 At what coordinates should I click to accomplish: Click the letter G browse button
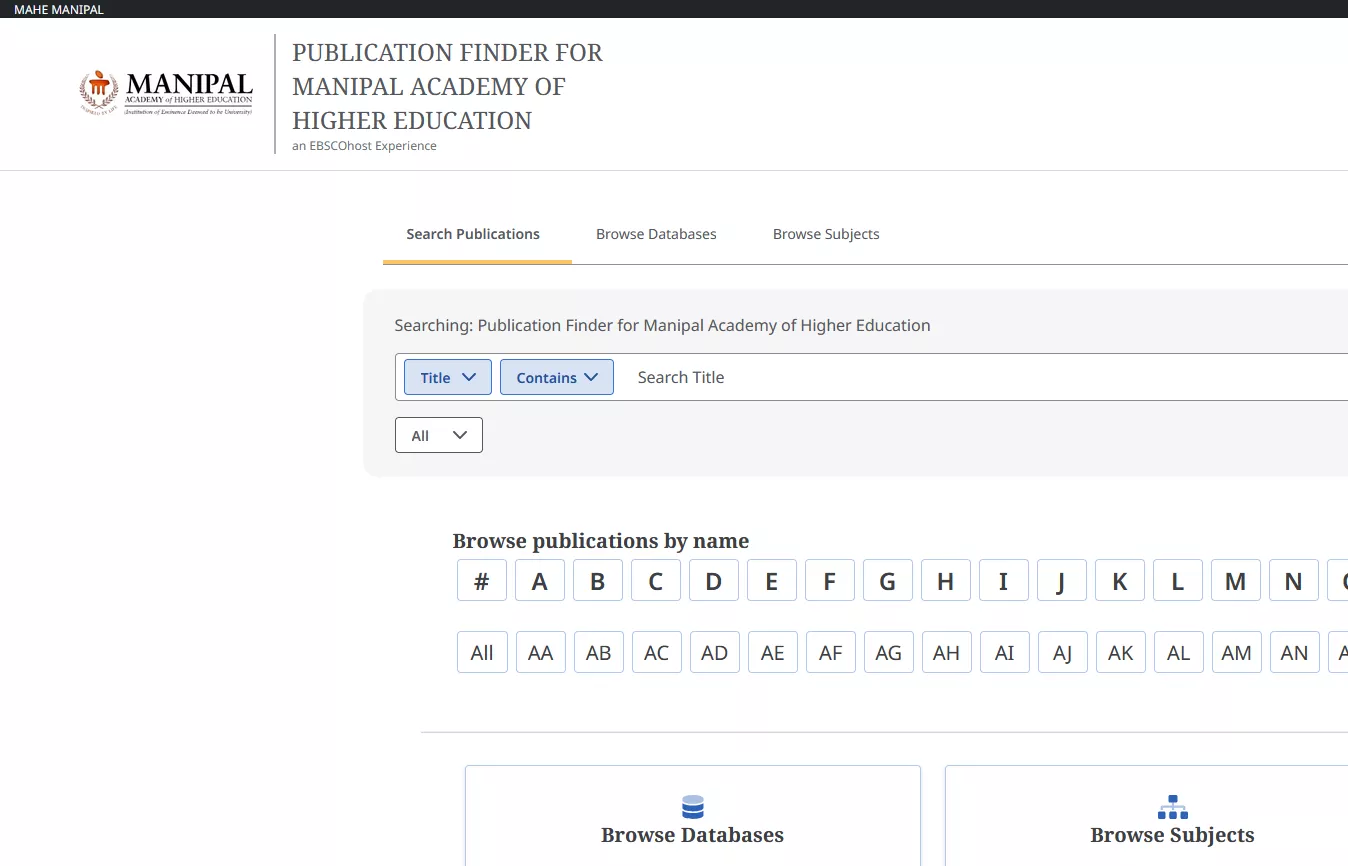coord(887,580)
